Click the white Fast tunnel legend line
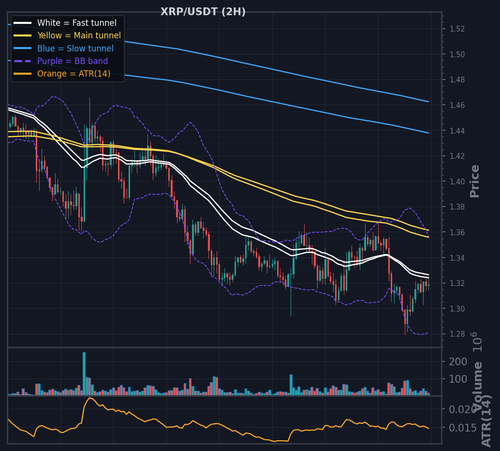Viewport: 500px width, 451px height. click(x=22, y=23)
